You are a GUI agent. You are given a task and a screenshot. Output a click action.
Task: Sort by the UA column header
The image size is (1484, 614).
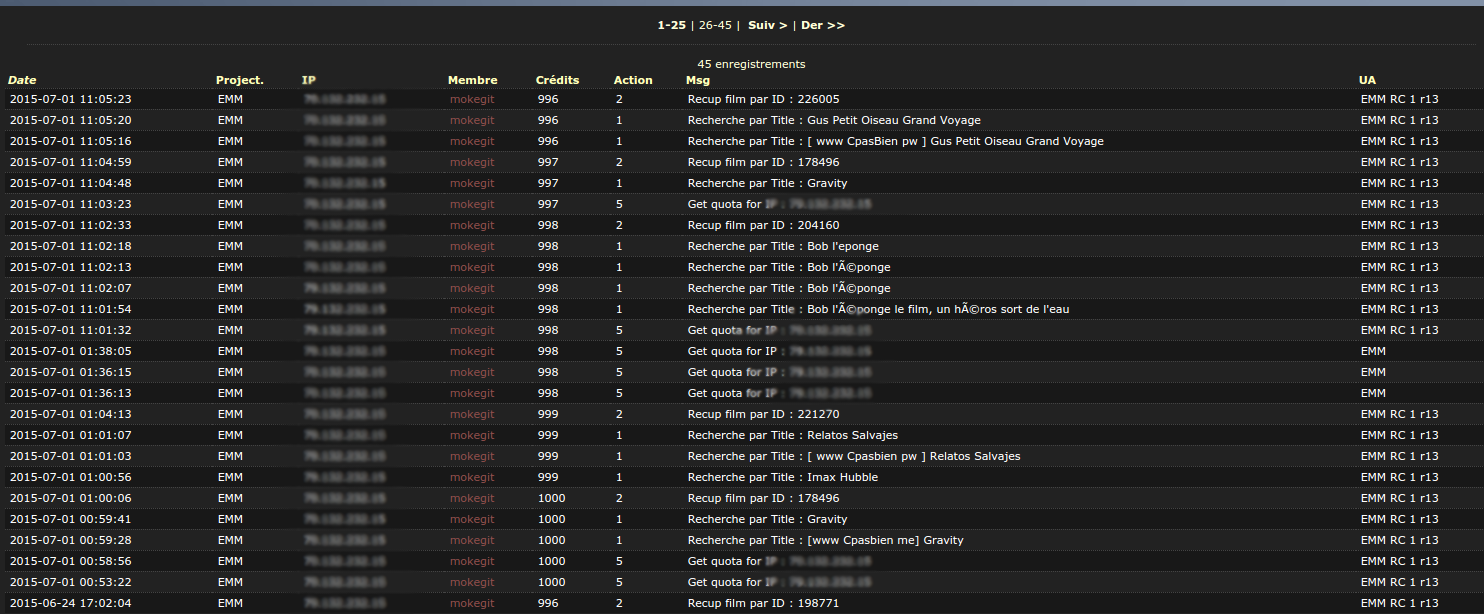[1367, 80]
